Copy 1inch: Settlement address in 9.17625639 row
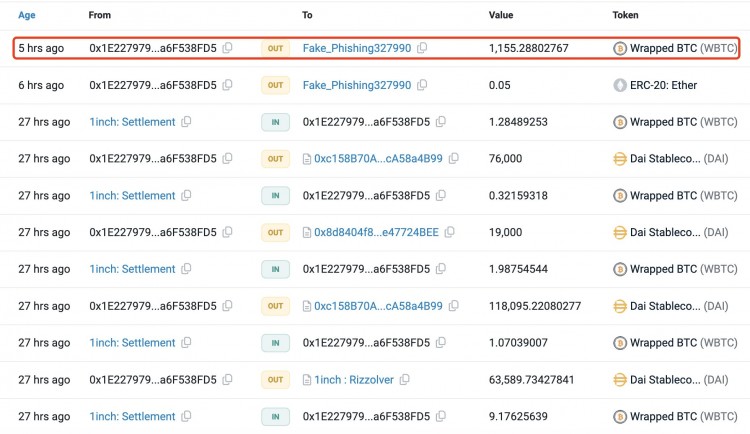The width and height of the screenshot is (750, 434). [x=186, y=416]
